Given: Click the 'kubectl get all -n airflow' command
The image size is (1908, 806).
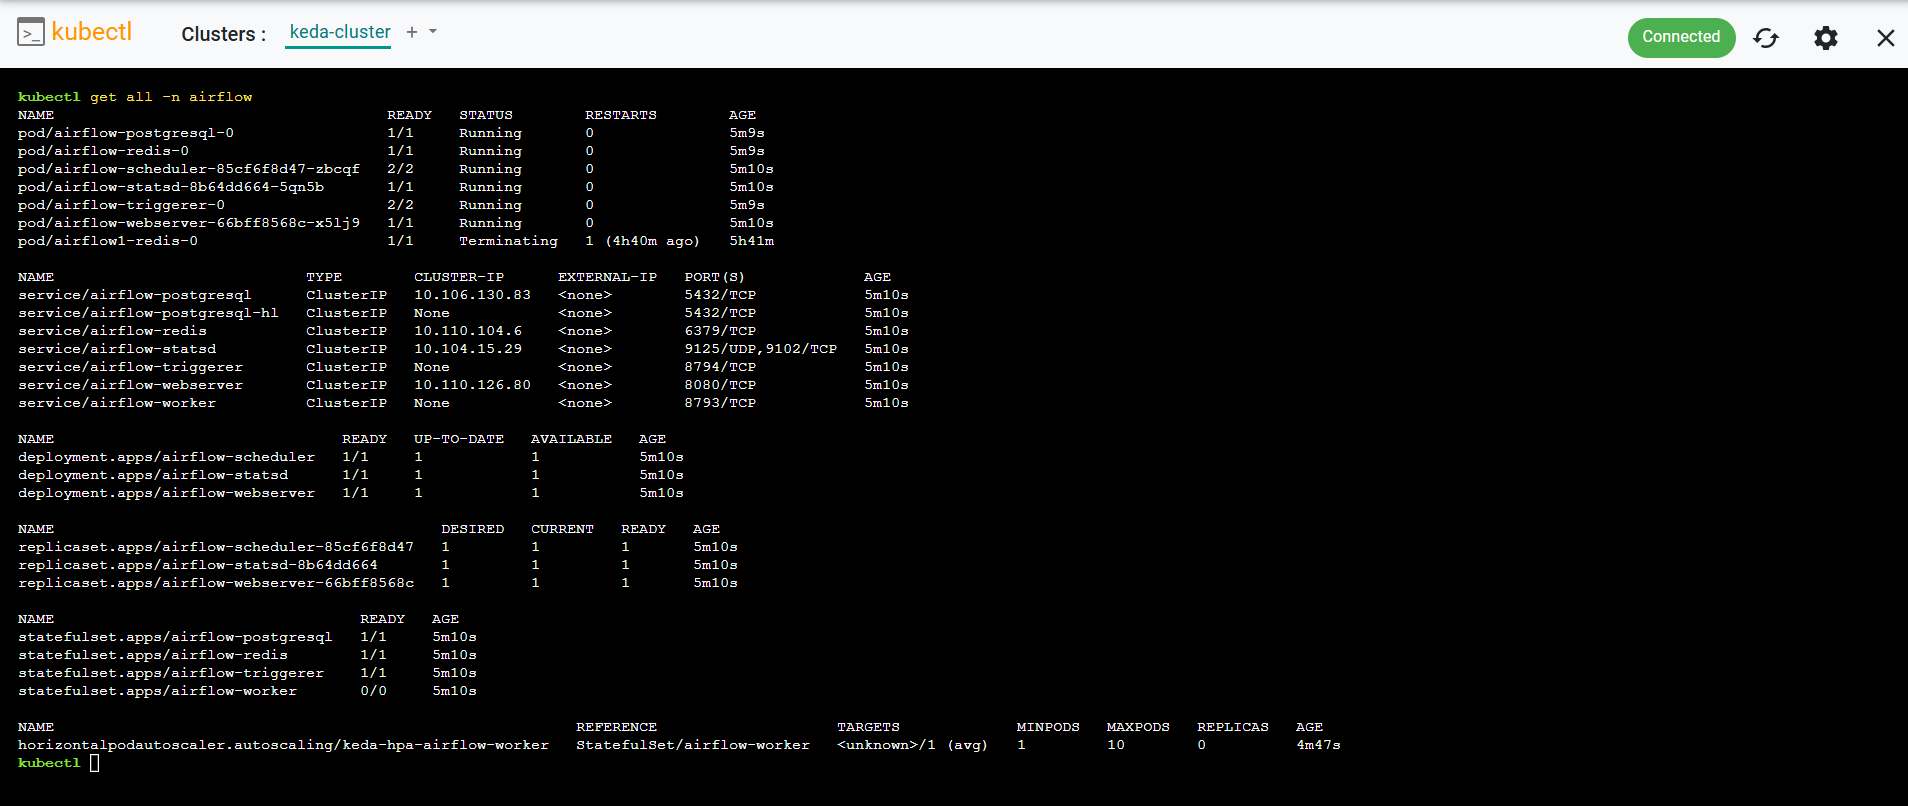Looking at the screenshot, I should click(x=135, y=97).
